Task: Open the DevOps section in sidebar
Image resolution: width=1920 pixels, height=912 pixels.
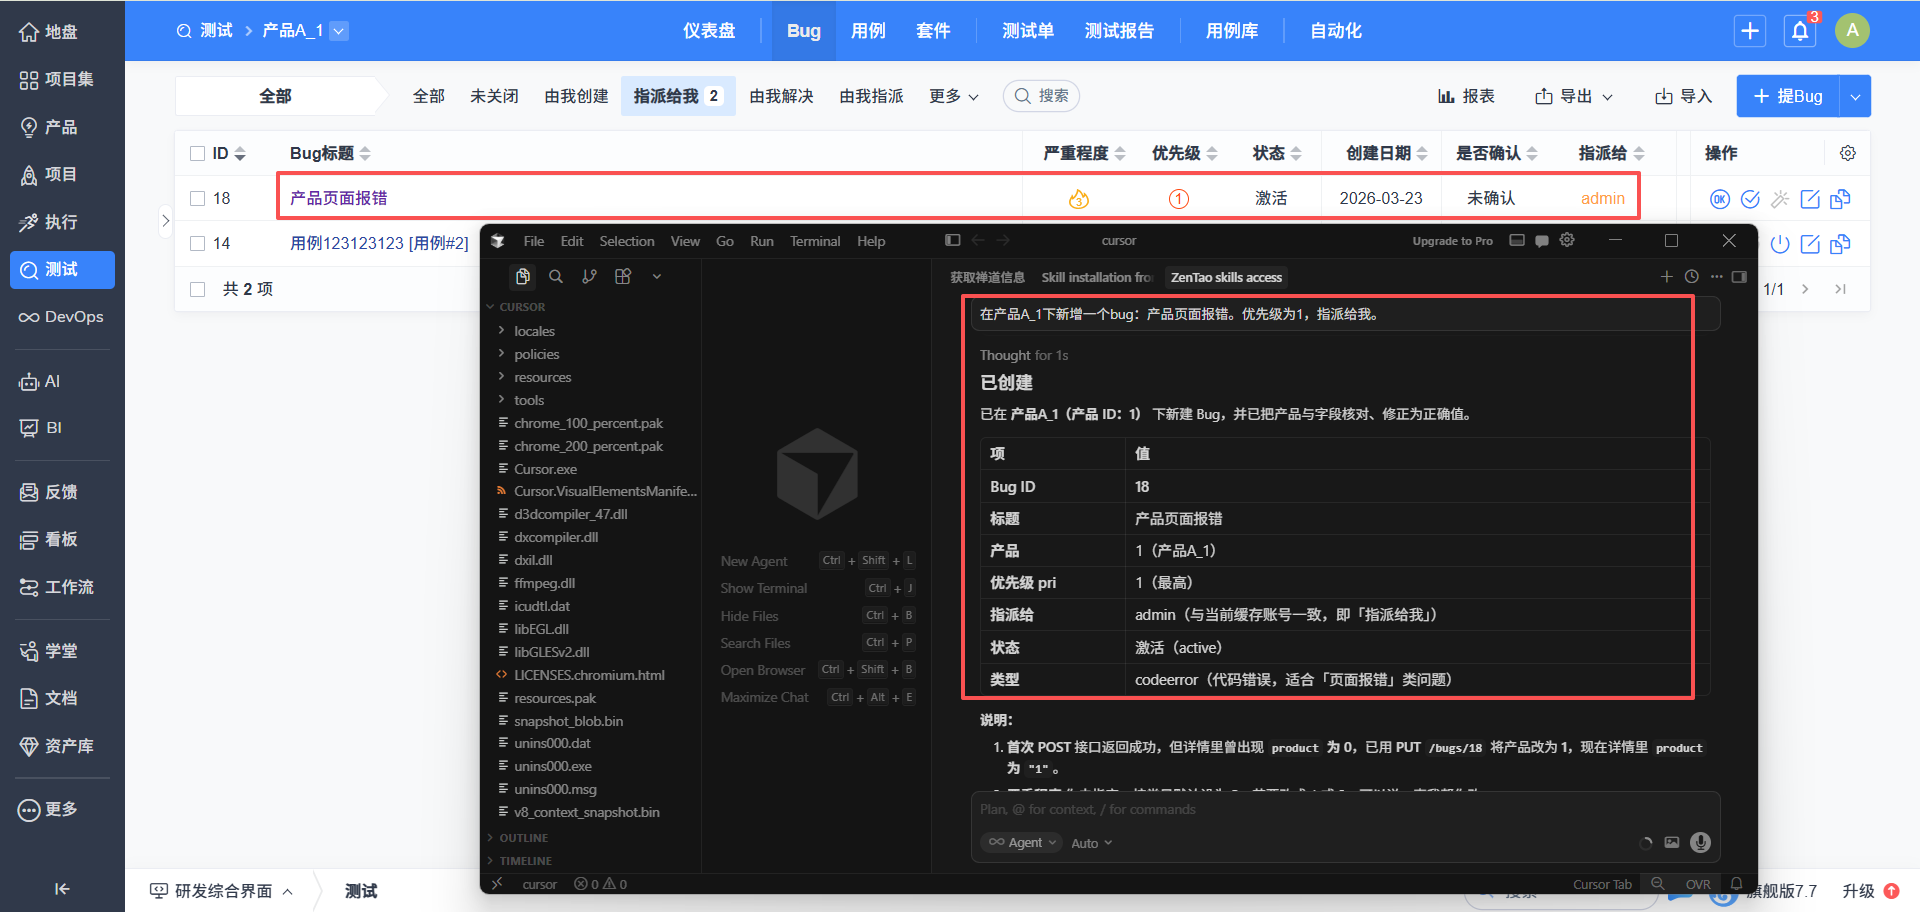Action: tap(62, 317)
